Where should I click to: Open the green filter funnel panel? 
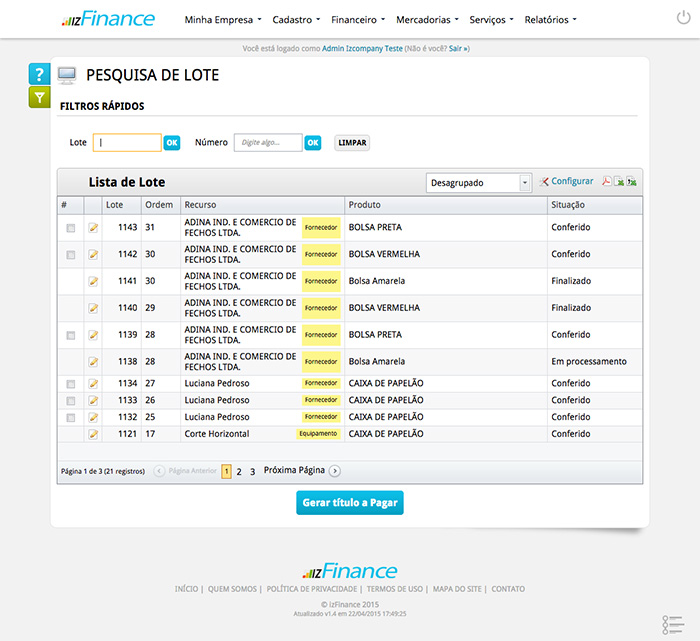39,97
